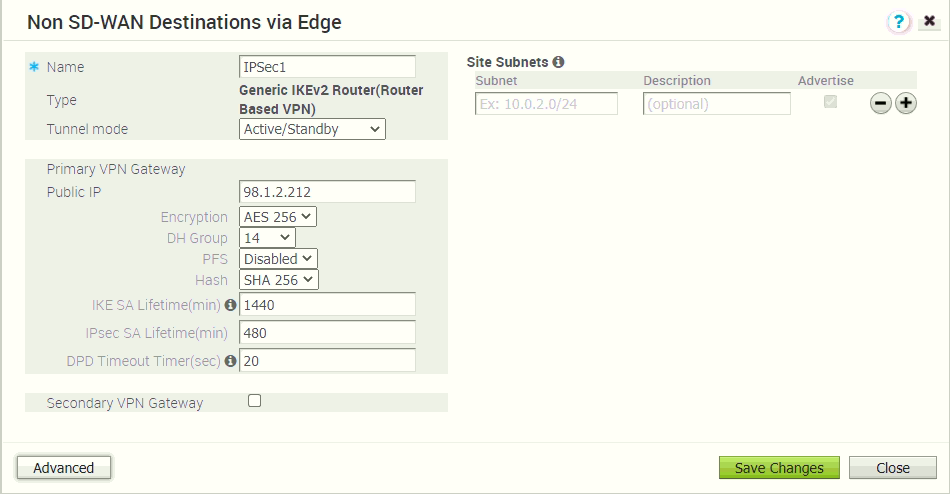Click the DPD Timeout Timer info icon
The width and height of the screenshot is (950, 494).
tap(231, 361)
